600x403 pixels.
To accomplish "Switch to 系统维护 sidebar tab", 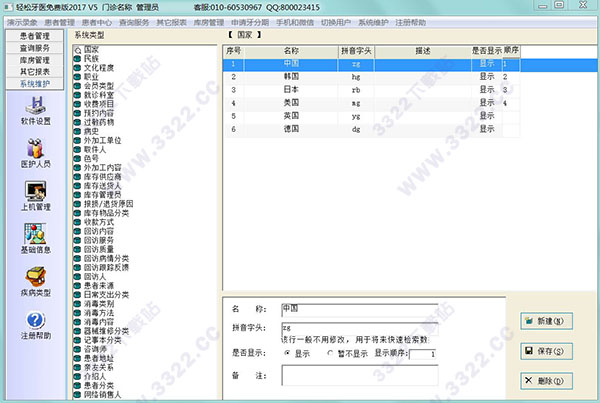I will tap(35, 83).
